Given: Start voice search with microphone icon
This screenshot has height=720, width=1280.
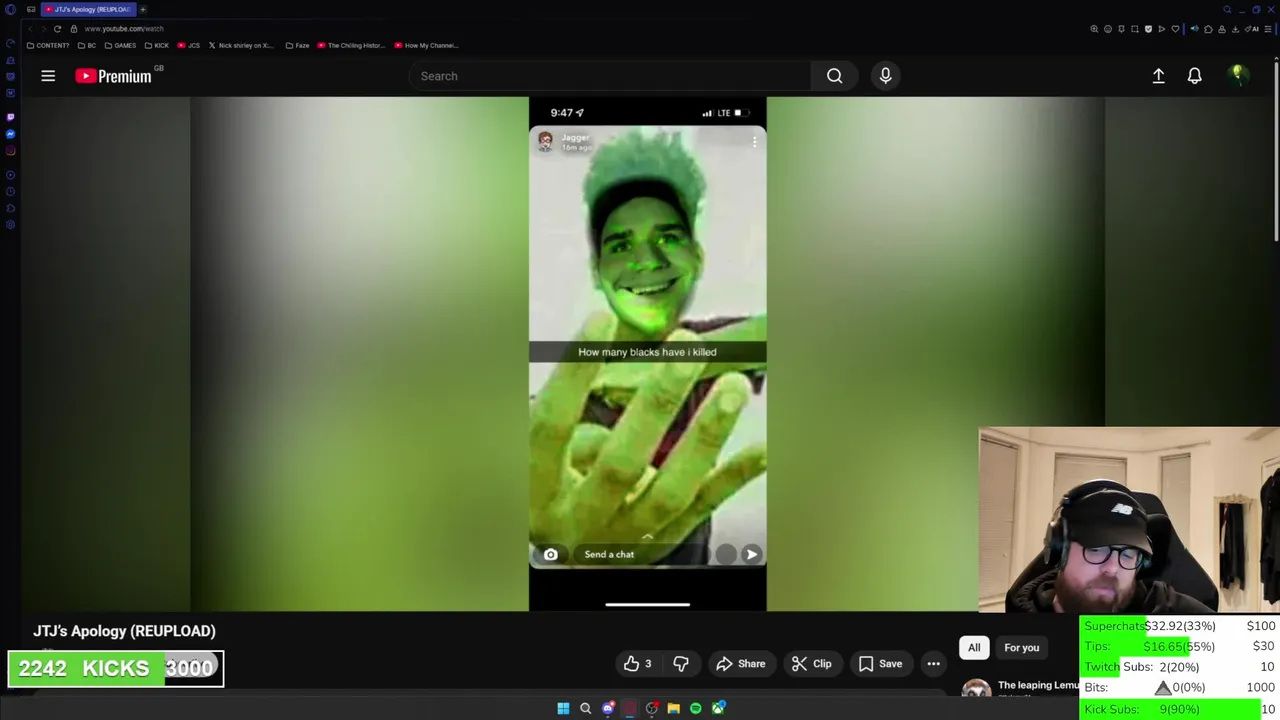Looking at the screenshot, I should 885,76.
